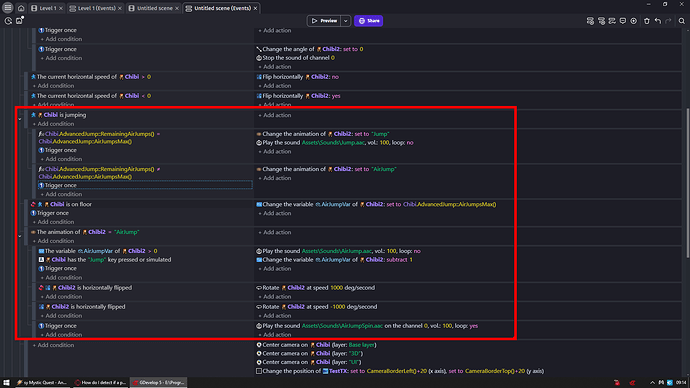This screenshot has height=388, width=690.
Task: Undo the last change
Action: [x=657, y=21]
